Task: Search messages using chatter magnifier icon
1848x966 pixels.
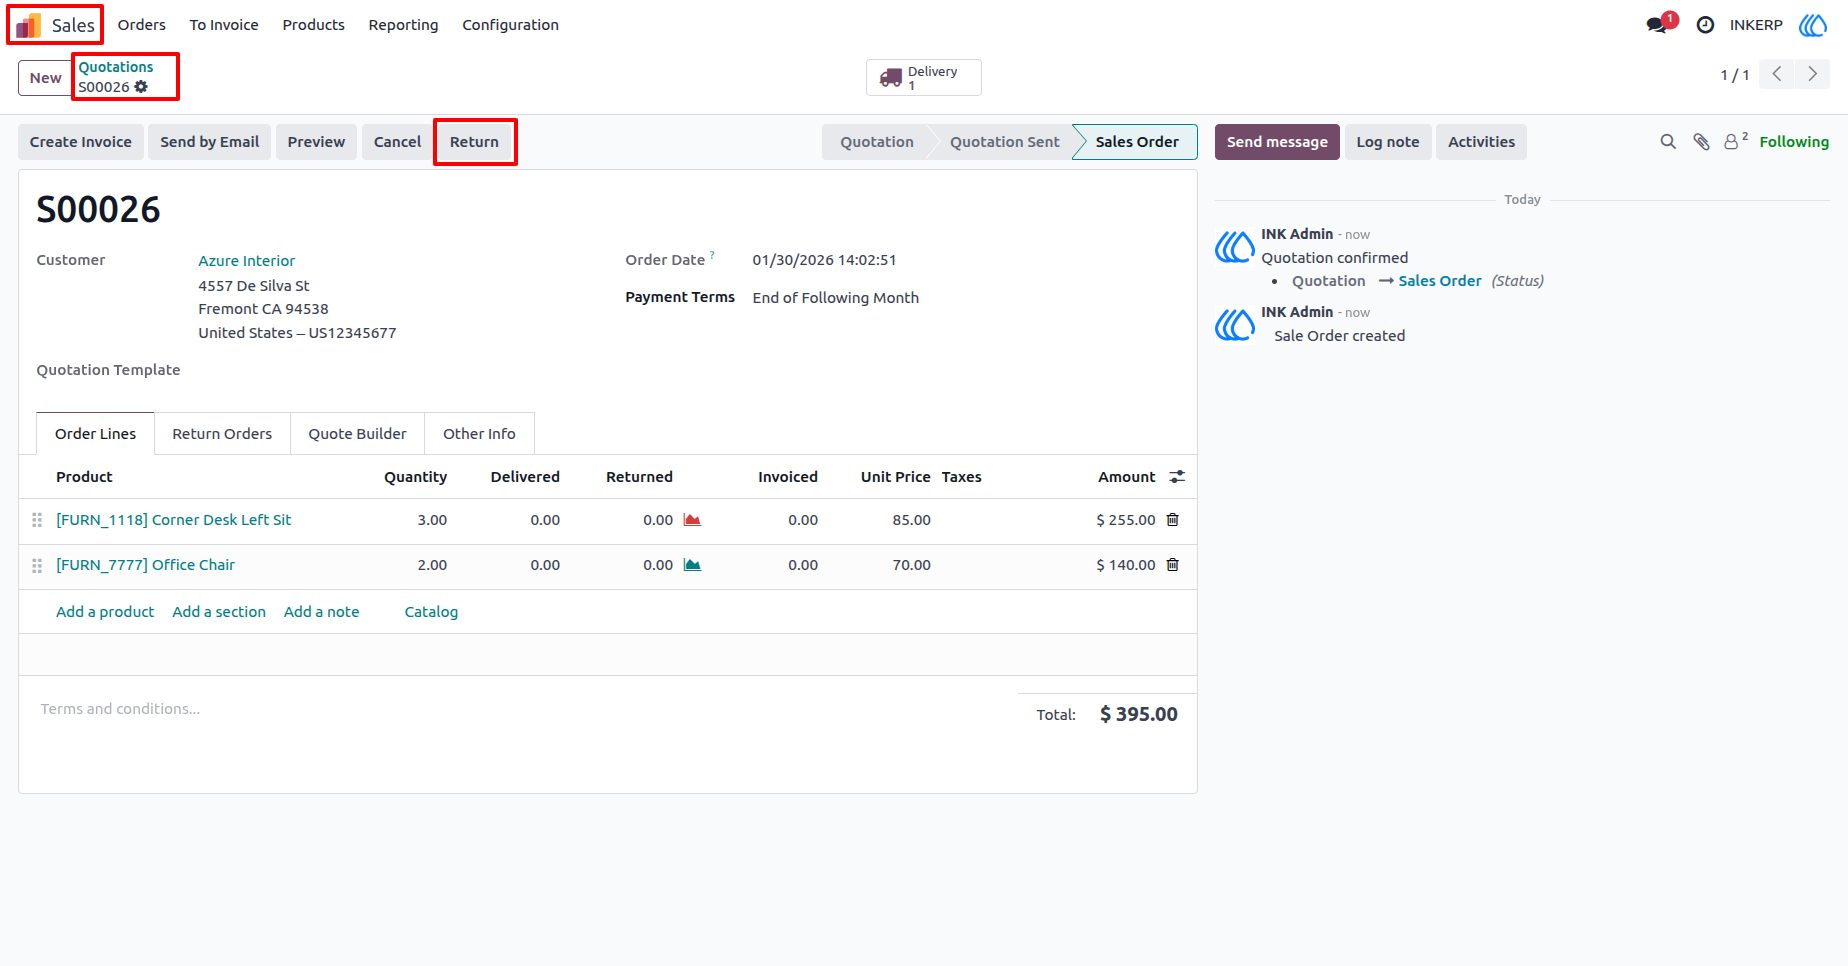Action: 1668,142
